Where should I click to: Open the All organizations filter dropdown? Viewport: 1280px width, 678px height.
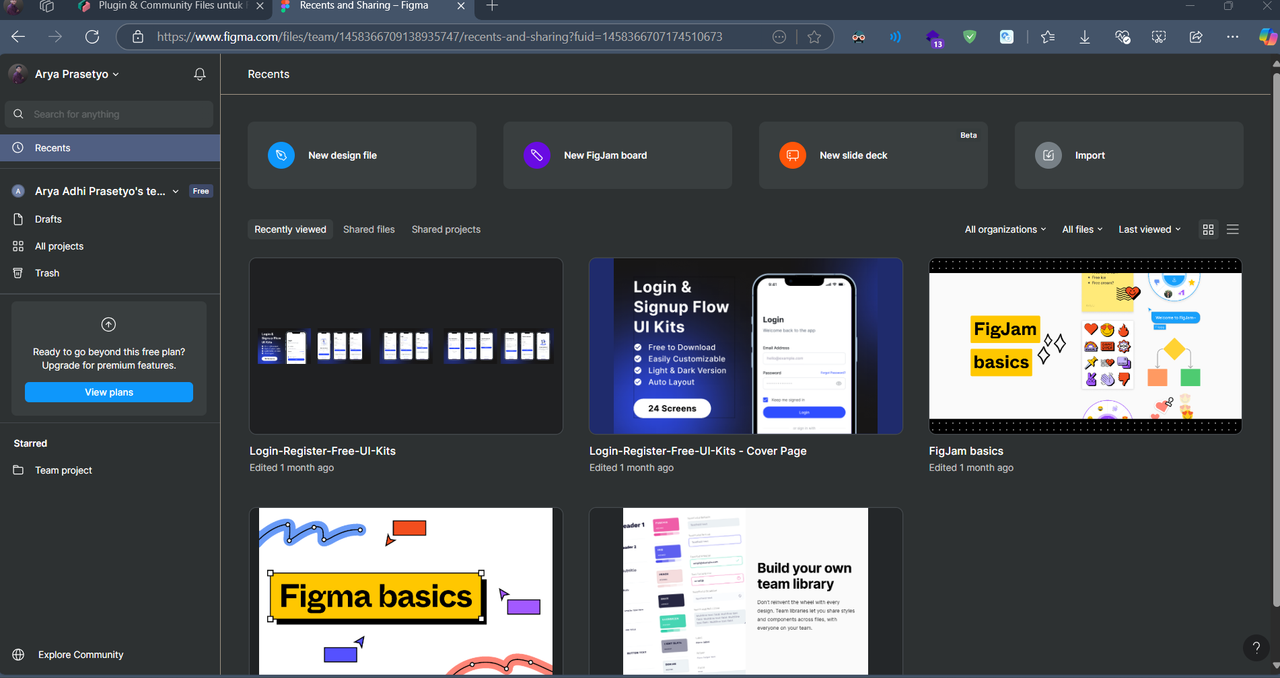tap(1005, 229)
